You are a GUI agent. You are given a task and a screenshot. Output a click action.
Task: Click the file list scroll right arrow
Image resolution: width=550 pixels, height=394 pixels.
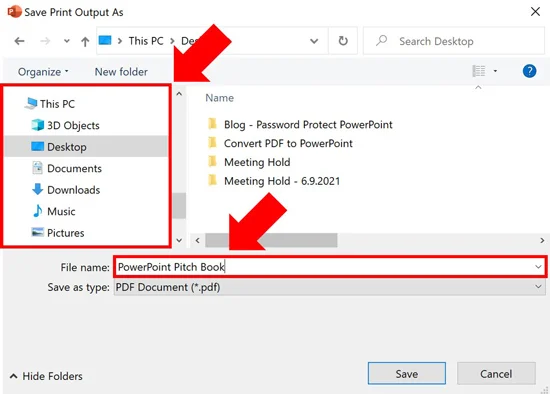coord(542,240)
